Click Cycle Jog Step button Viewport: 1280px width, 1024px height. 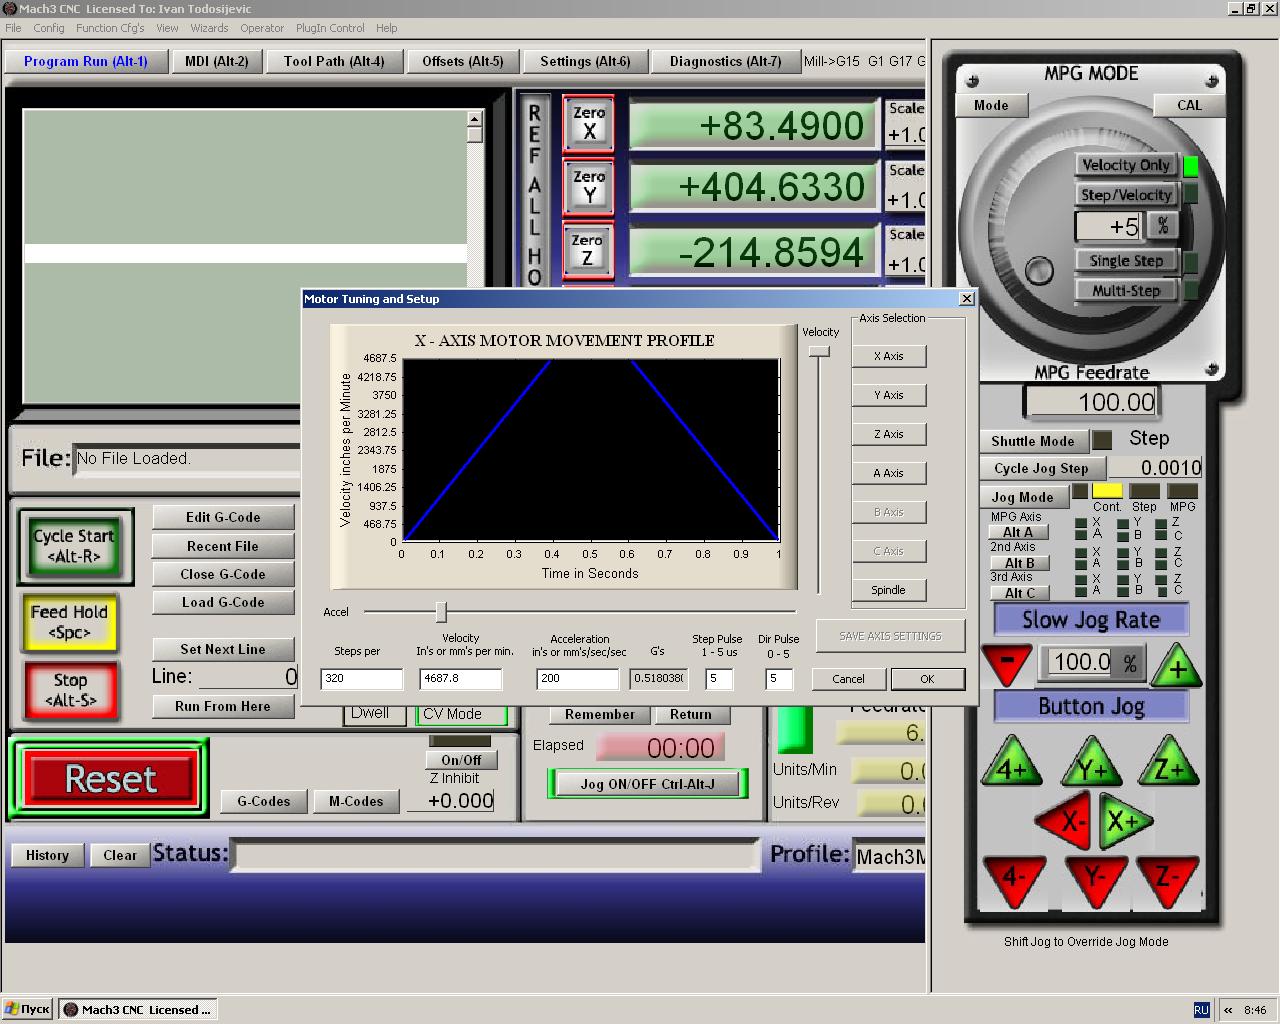click(x=1041, y=468)
